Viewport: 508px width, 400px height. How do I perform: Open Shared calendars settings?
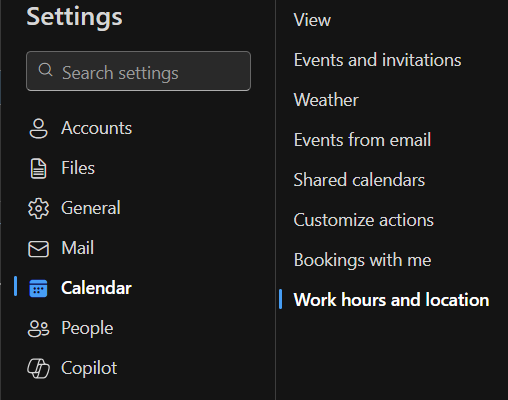pos(359,180)
